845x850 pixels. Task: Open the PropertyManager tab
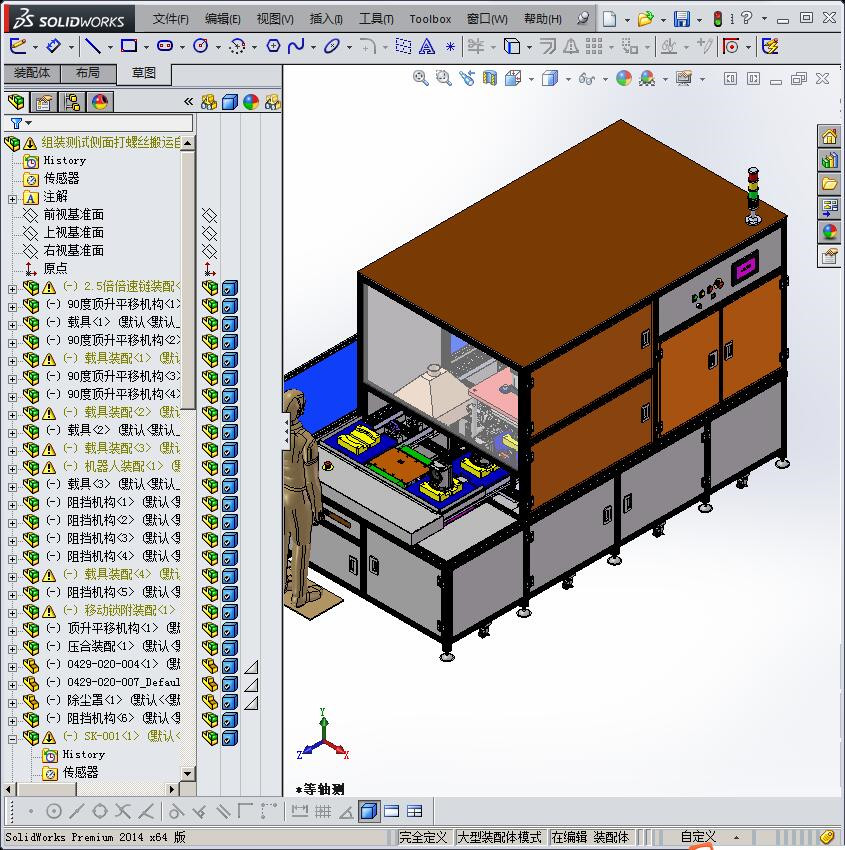44,102
